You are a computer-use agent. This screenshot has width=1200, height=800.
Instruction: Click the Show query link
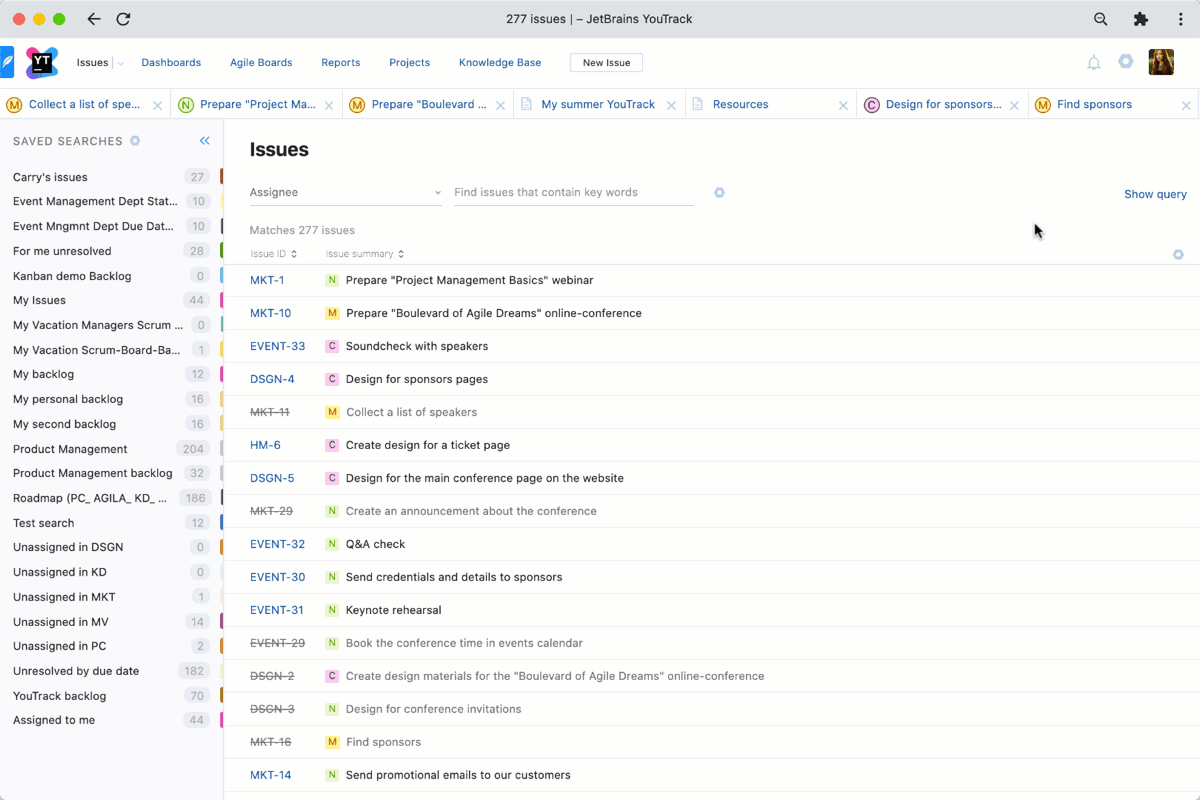(1155, 193)
